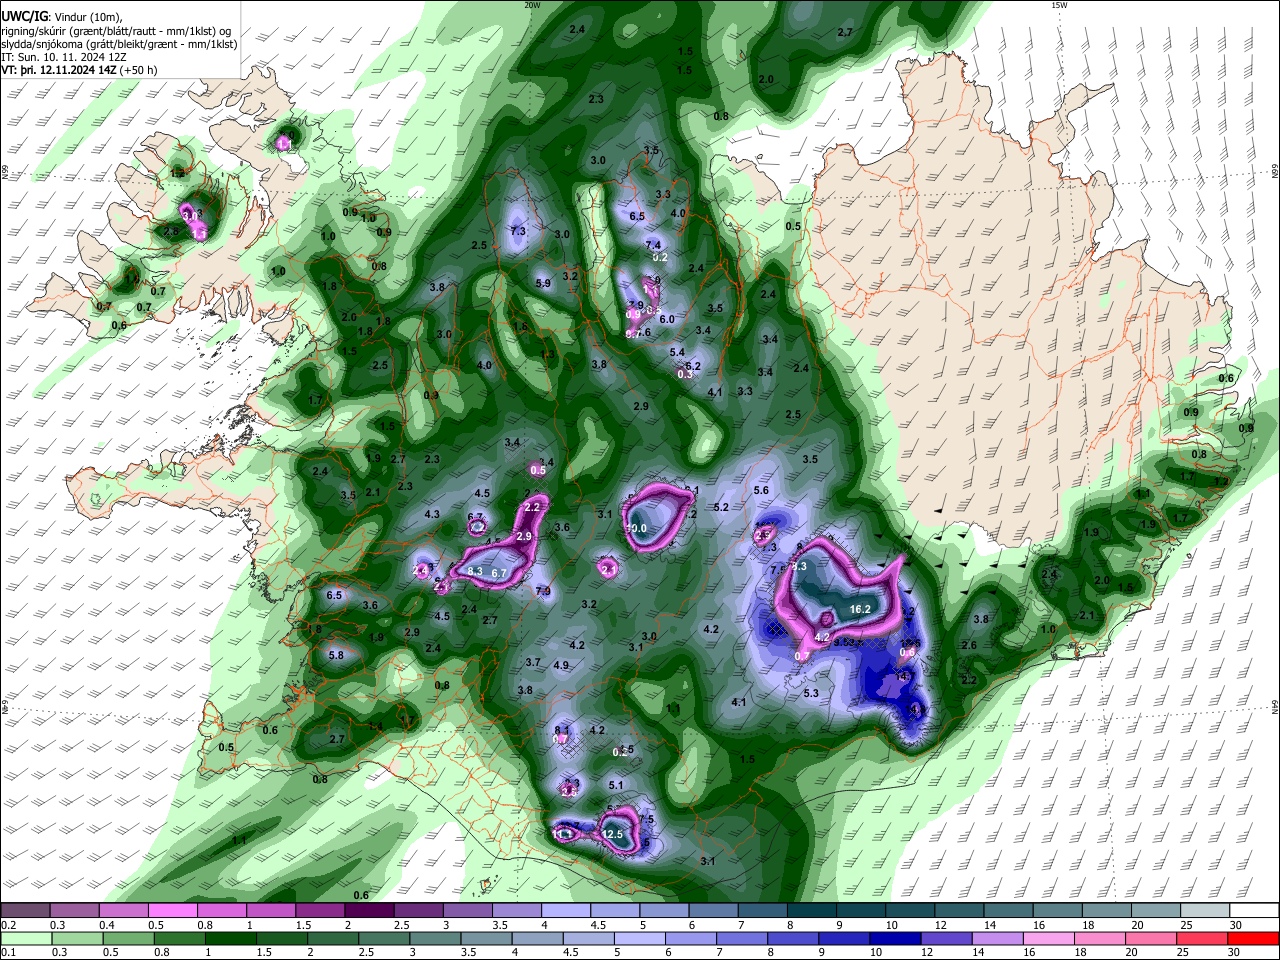Viewport: 1280px width, 960px height.
Task: Click the pale grey 25 swatch in upper legend row
Action: pyautogui.click(x=1205, y=911)
